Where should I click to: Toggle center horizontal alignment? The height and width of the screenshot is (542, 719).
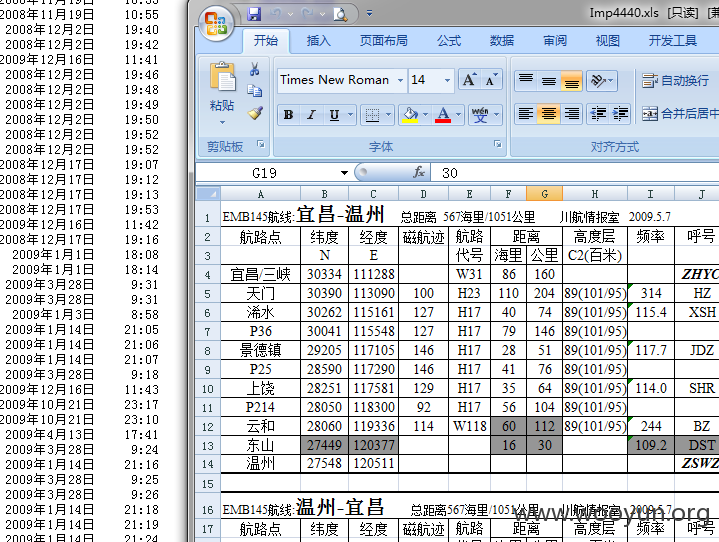[548, 113]
